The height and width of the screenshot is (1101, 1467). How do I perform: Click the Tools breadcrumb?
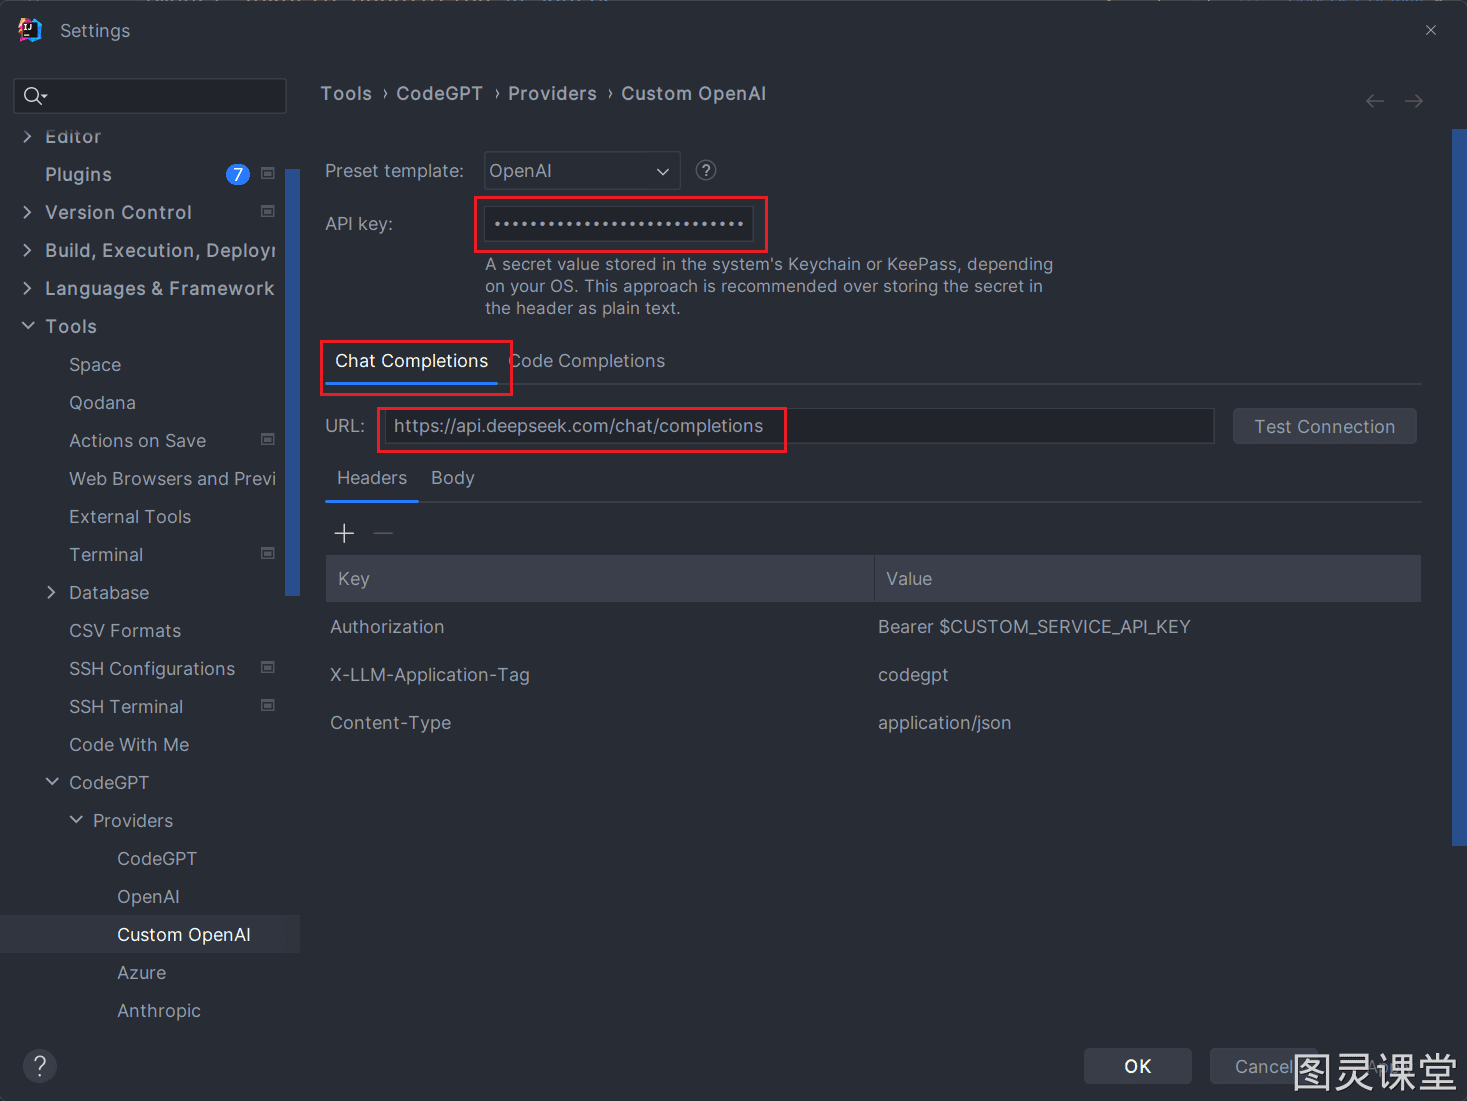click(346, 93)
